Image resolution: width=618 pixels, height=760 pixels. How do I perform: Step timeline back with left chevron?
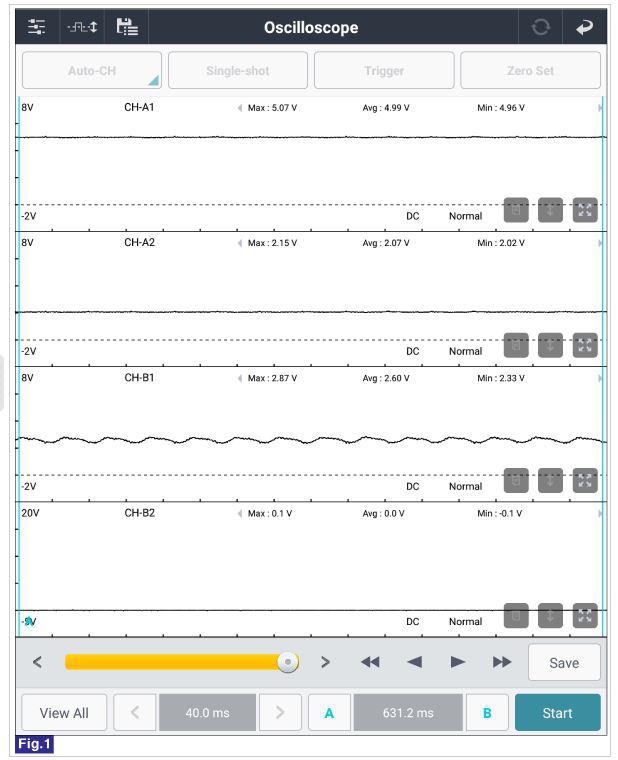(x=37, y=662)
